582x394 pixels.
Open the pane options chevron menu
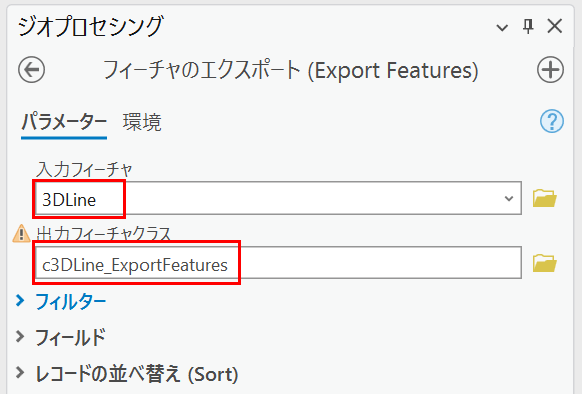point(502,27)
